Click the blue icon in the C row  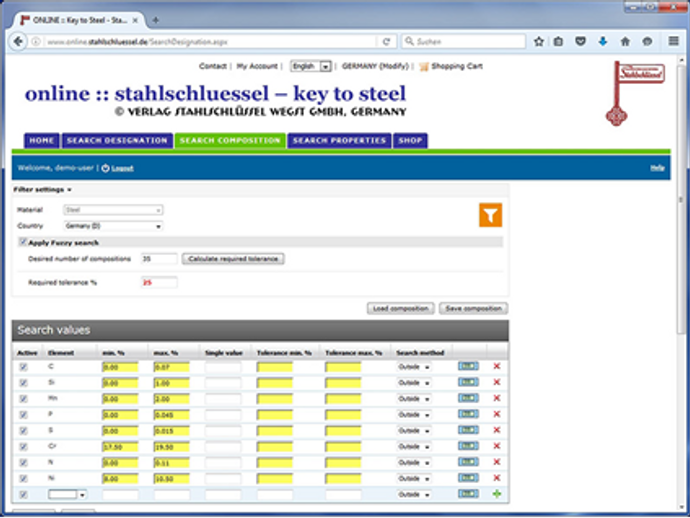tap(468, 366)
